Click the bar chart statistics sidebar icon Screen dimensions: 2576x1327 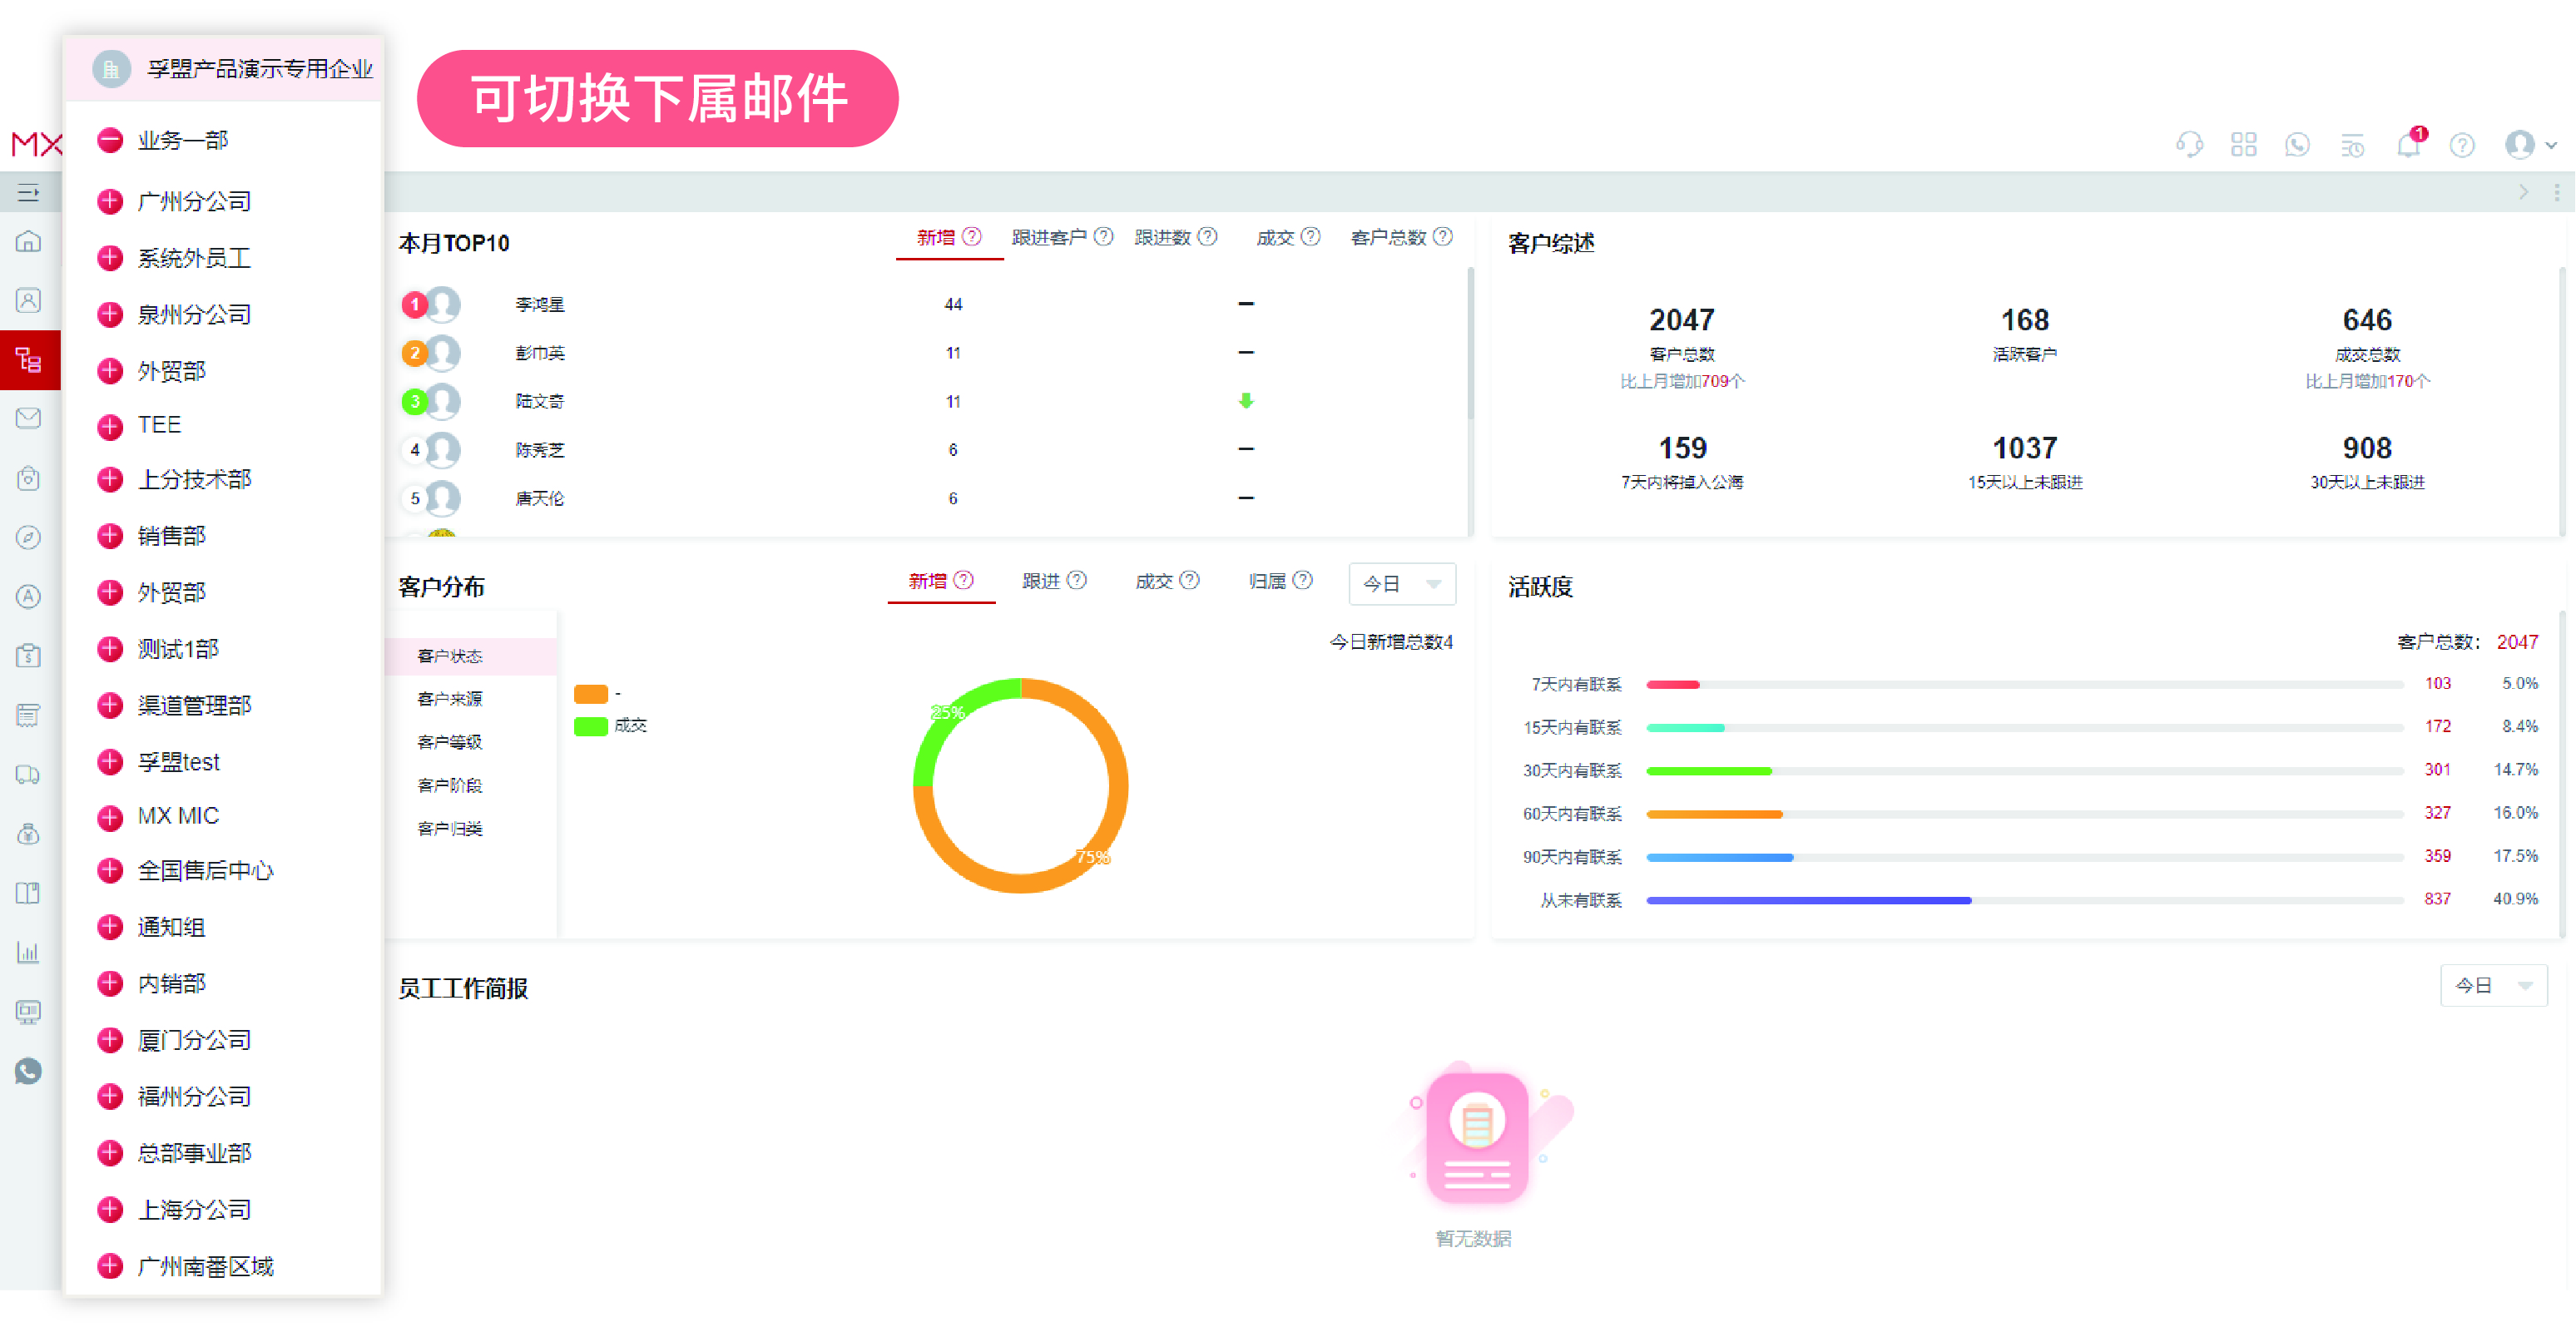[28, 952]
